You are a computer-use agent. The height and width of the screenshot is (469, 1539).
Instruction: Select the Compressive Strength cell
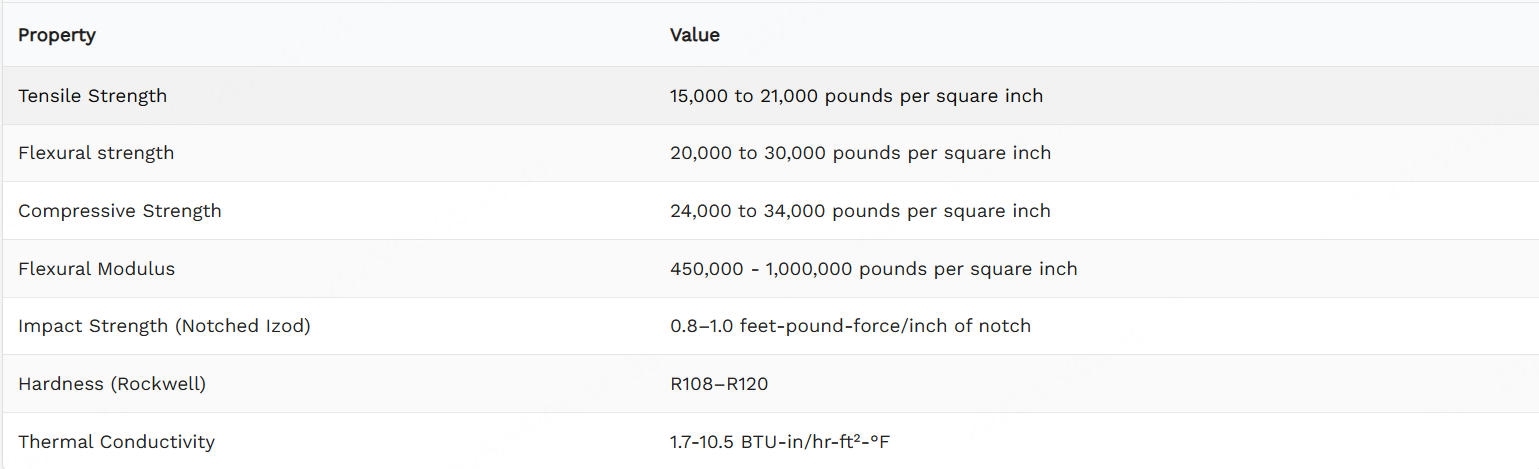click(120, 211)
